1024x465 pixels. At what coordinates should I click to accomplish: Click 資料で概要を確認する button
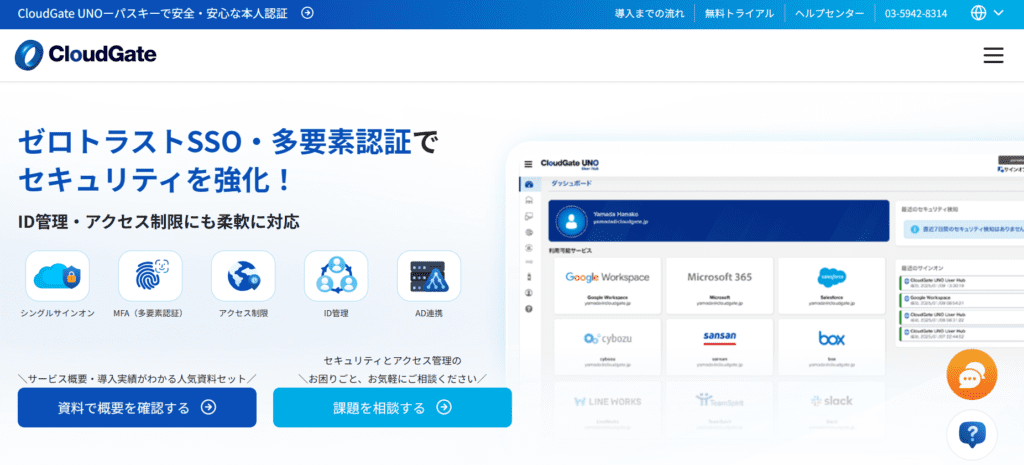137,408
